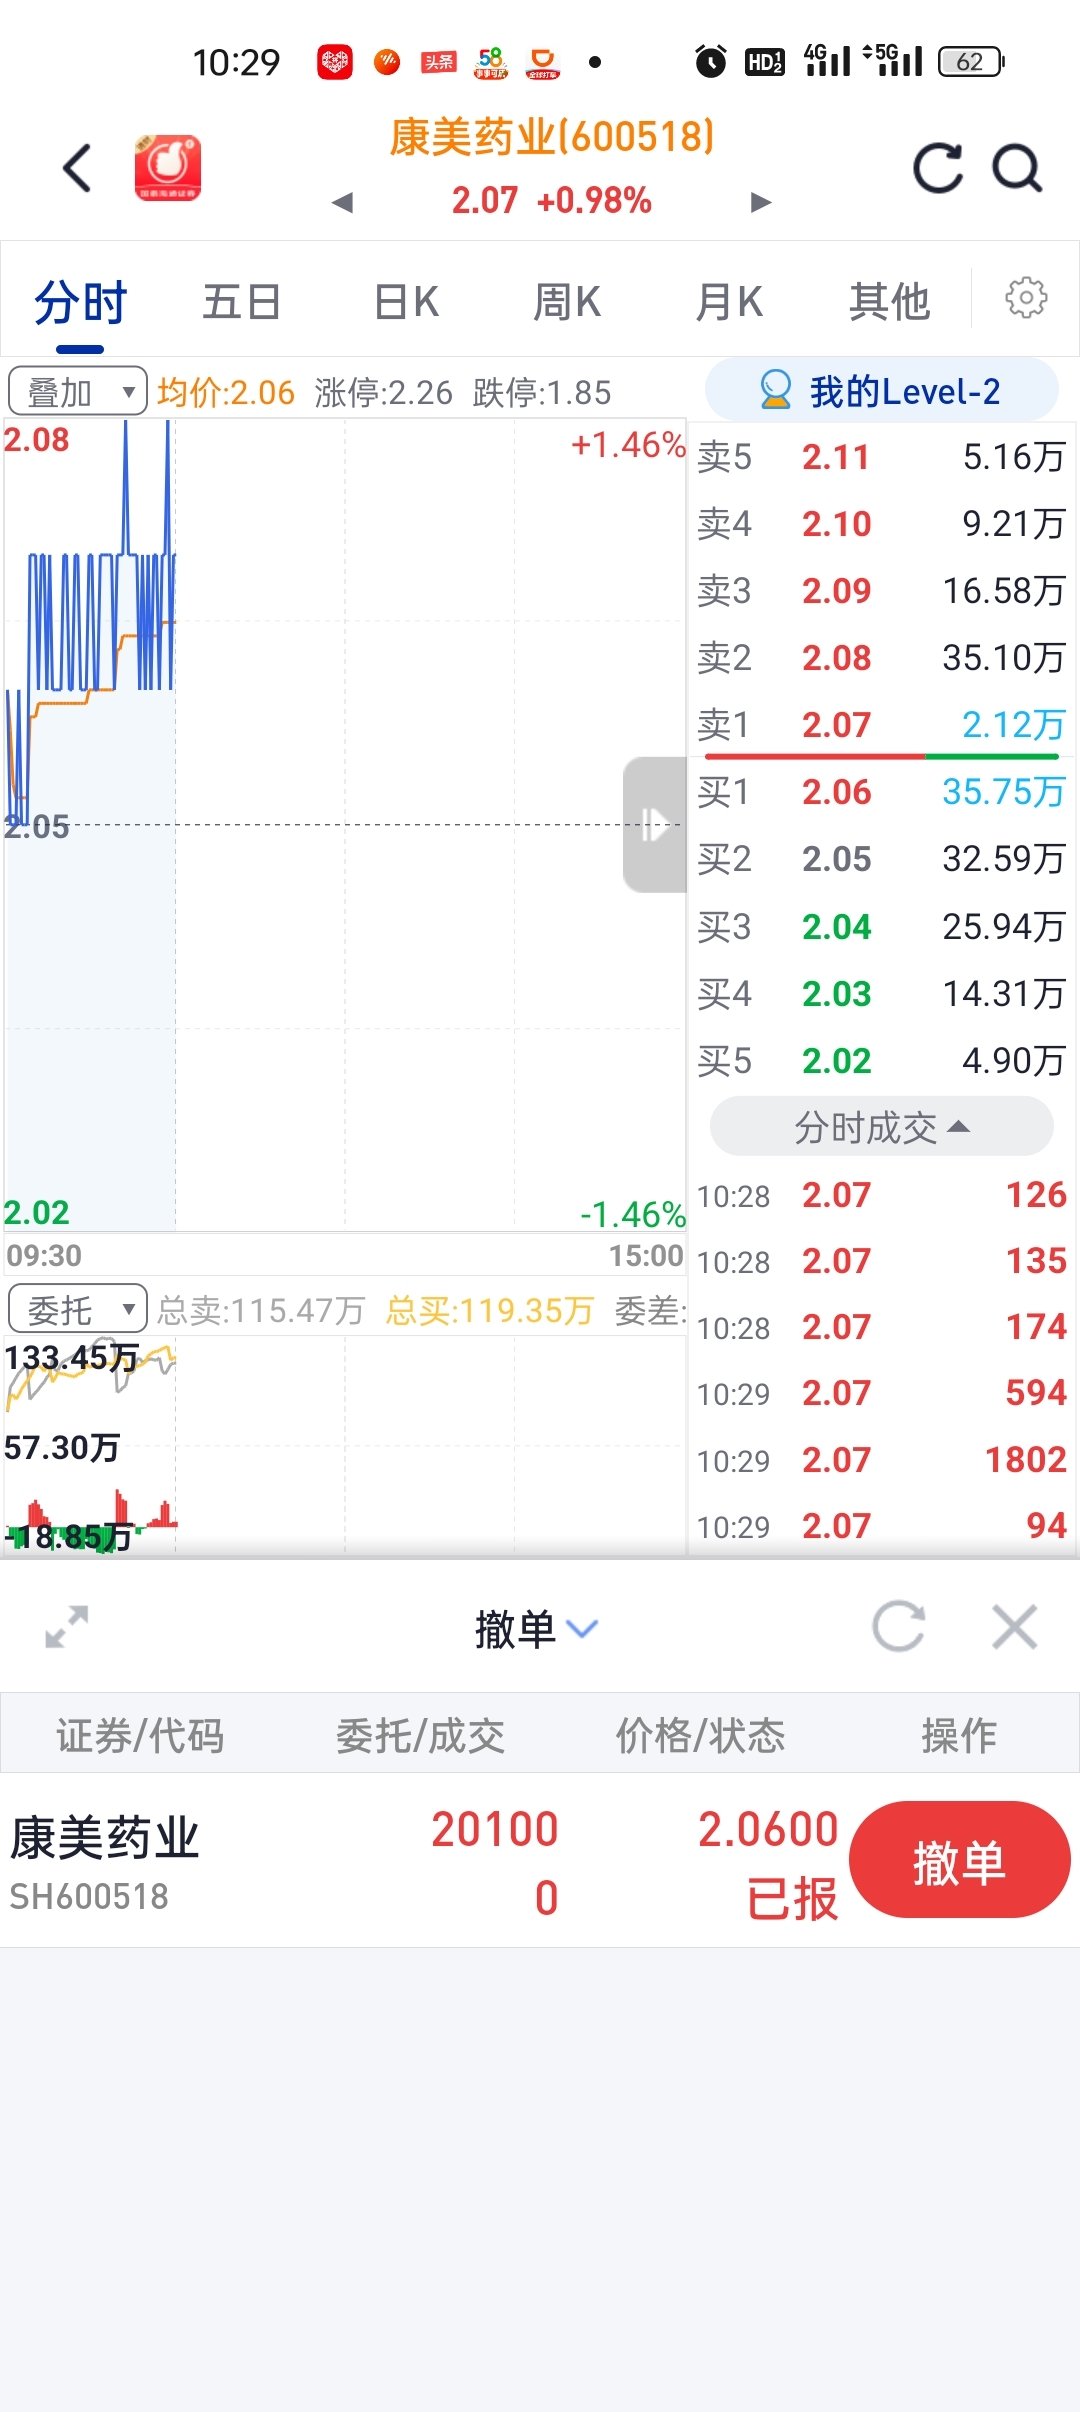Viewport: 1080px width, 2412px height.
Task: Tap trade row with volume 1802
Action: coord(881,1460)
